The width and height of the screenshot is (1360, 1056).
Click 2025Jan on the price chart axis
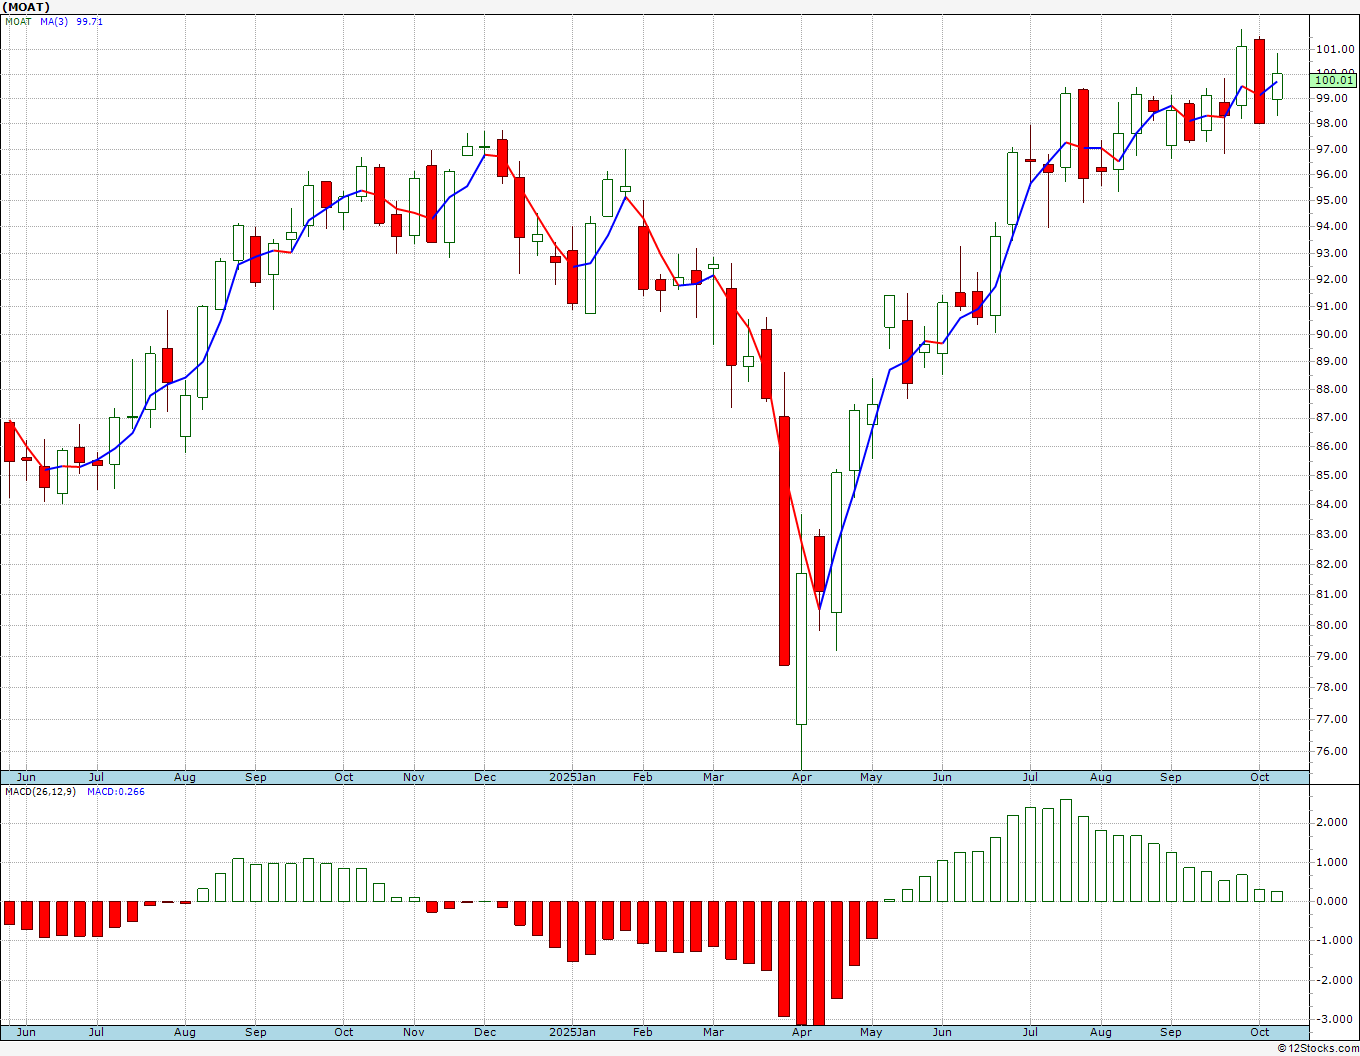click(573, 777)
